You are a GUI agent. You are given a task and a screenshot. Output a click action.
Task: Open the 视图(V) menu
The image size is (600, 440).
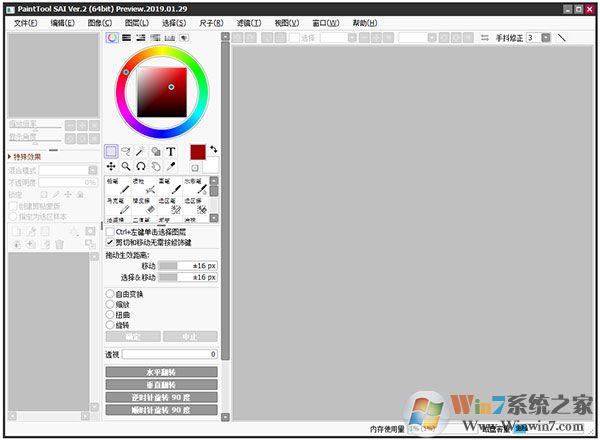tap(287, 23)
